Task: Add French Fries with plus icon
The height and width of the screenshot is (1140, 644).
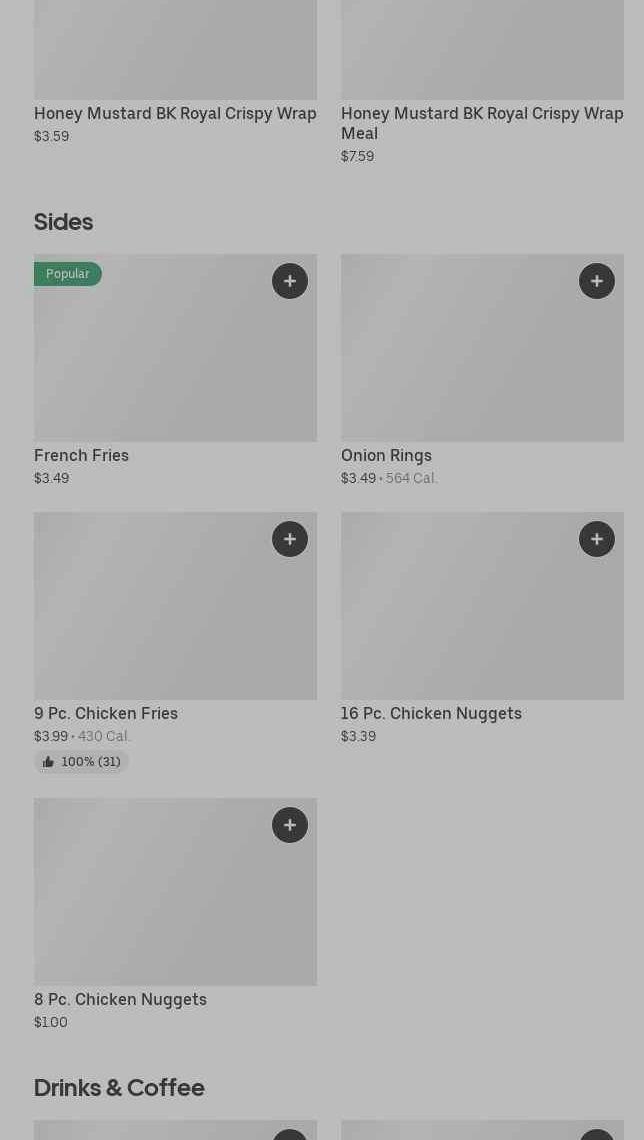Action: click(290, 281)
